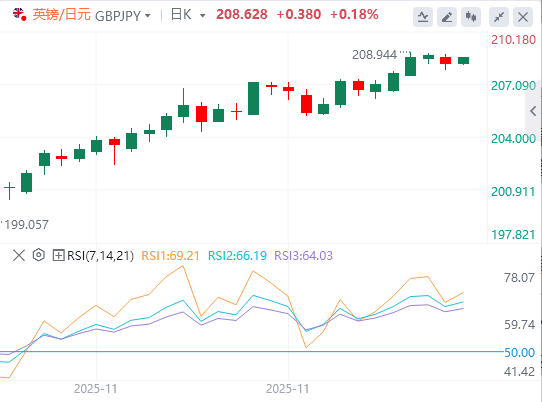
Task: Expand RSI panel with plus box icon
Action: point(58,255)
